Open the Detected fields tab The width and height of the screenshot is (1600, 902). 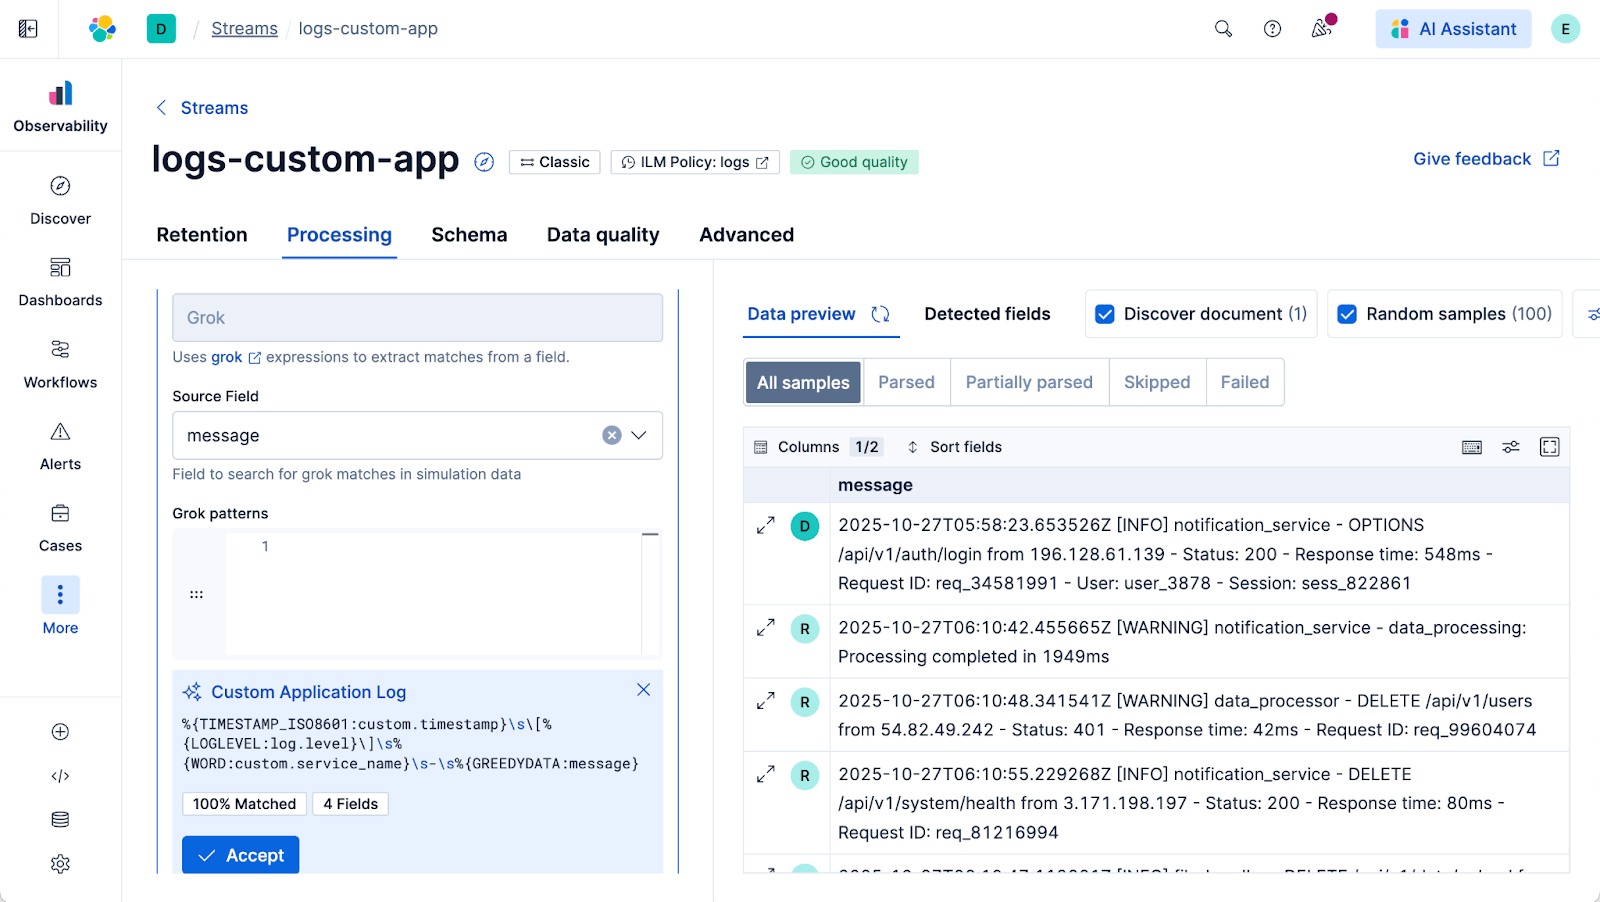(x=987, y=314)
